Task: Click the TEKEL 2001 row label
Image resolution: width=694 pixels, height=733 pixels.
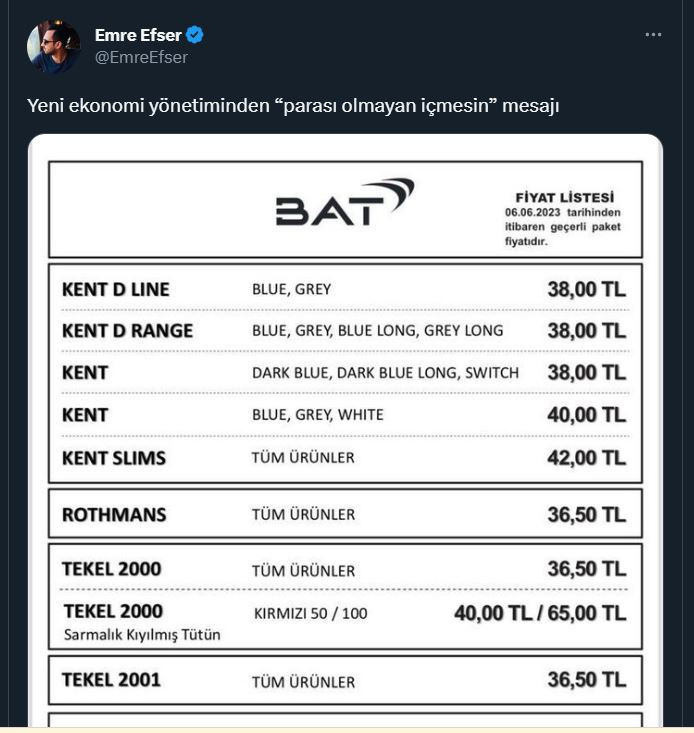Action: [111, 680]
